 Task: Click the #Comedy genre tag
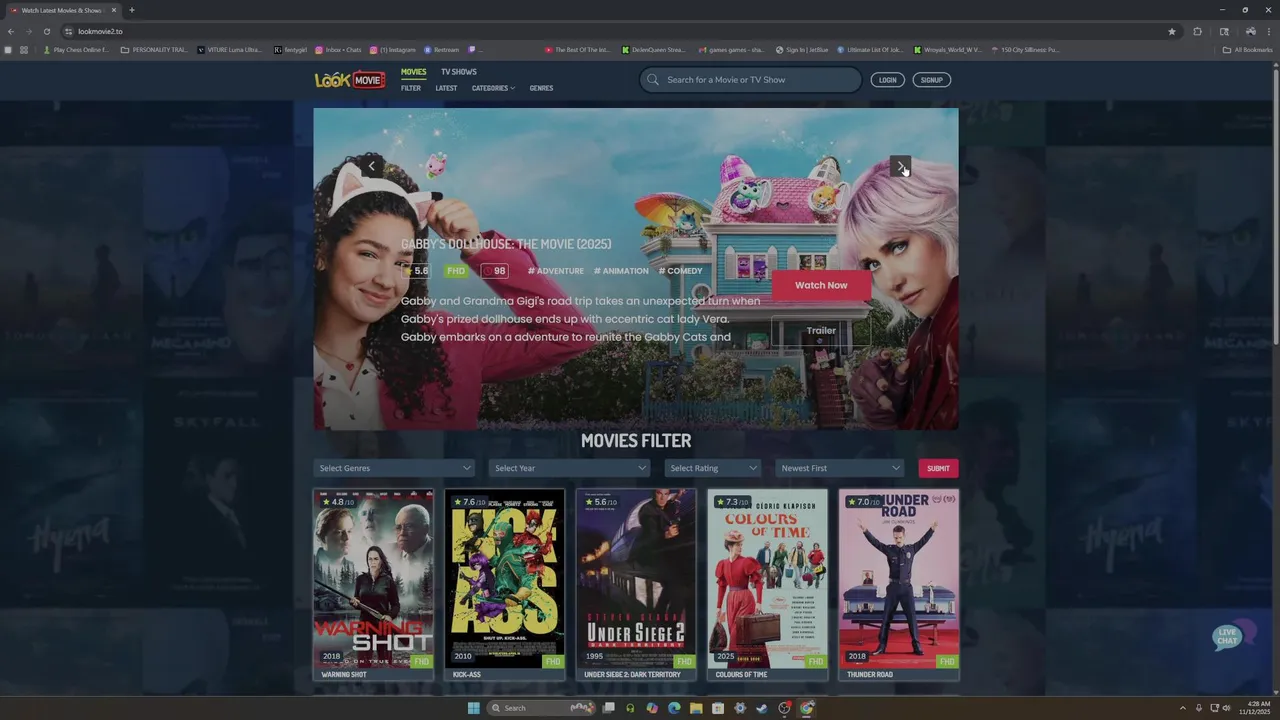click(681, 271)
